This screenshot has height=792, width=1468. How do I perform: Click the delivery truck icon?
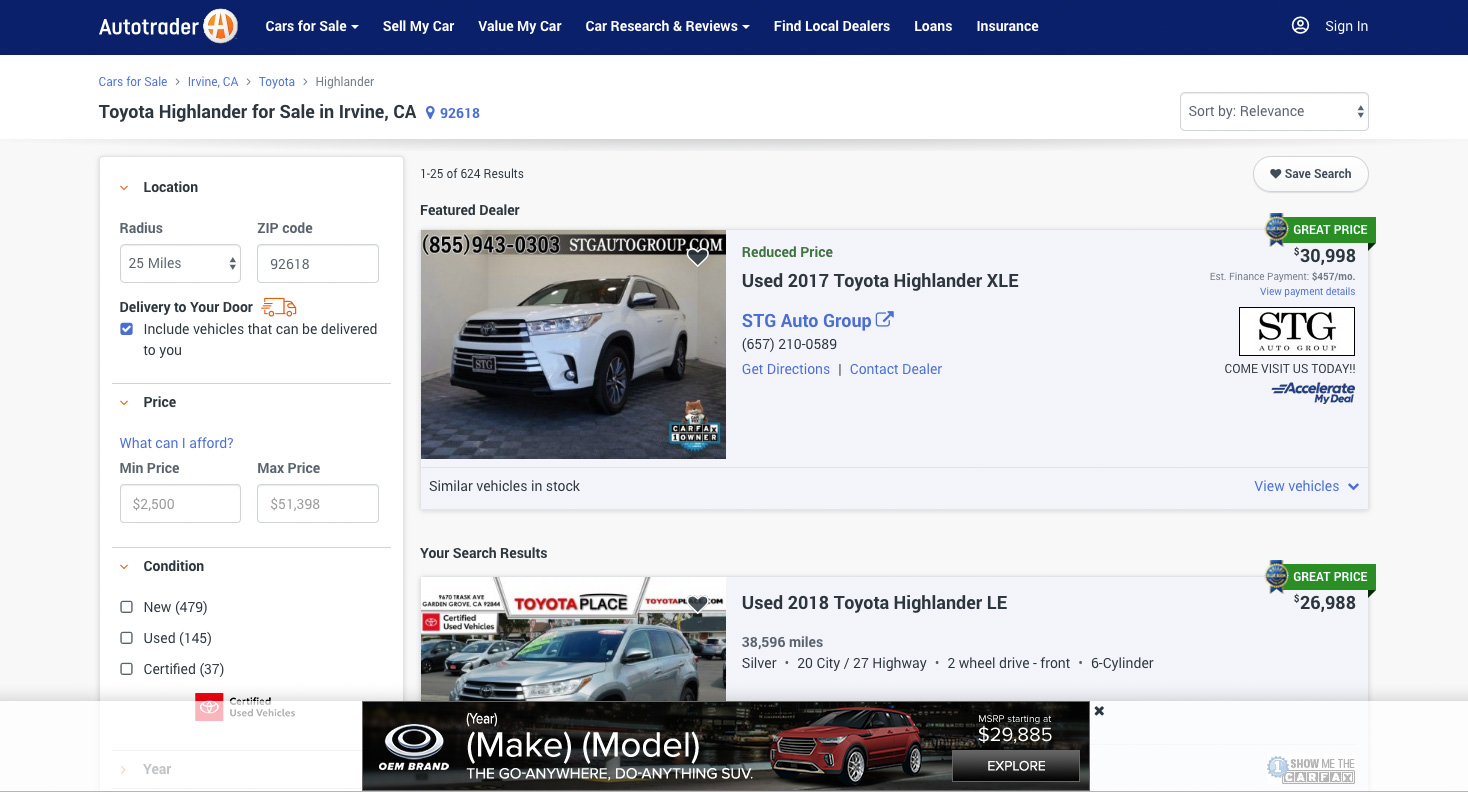[x=279, y=307]
